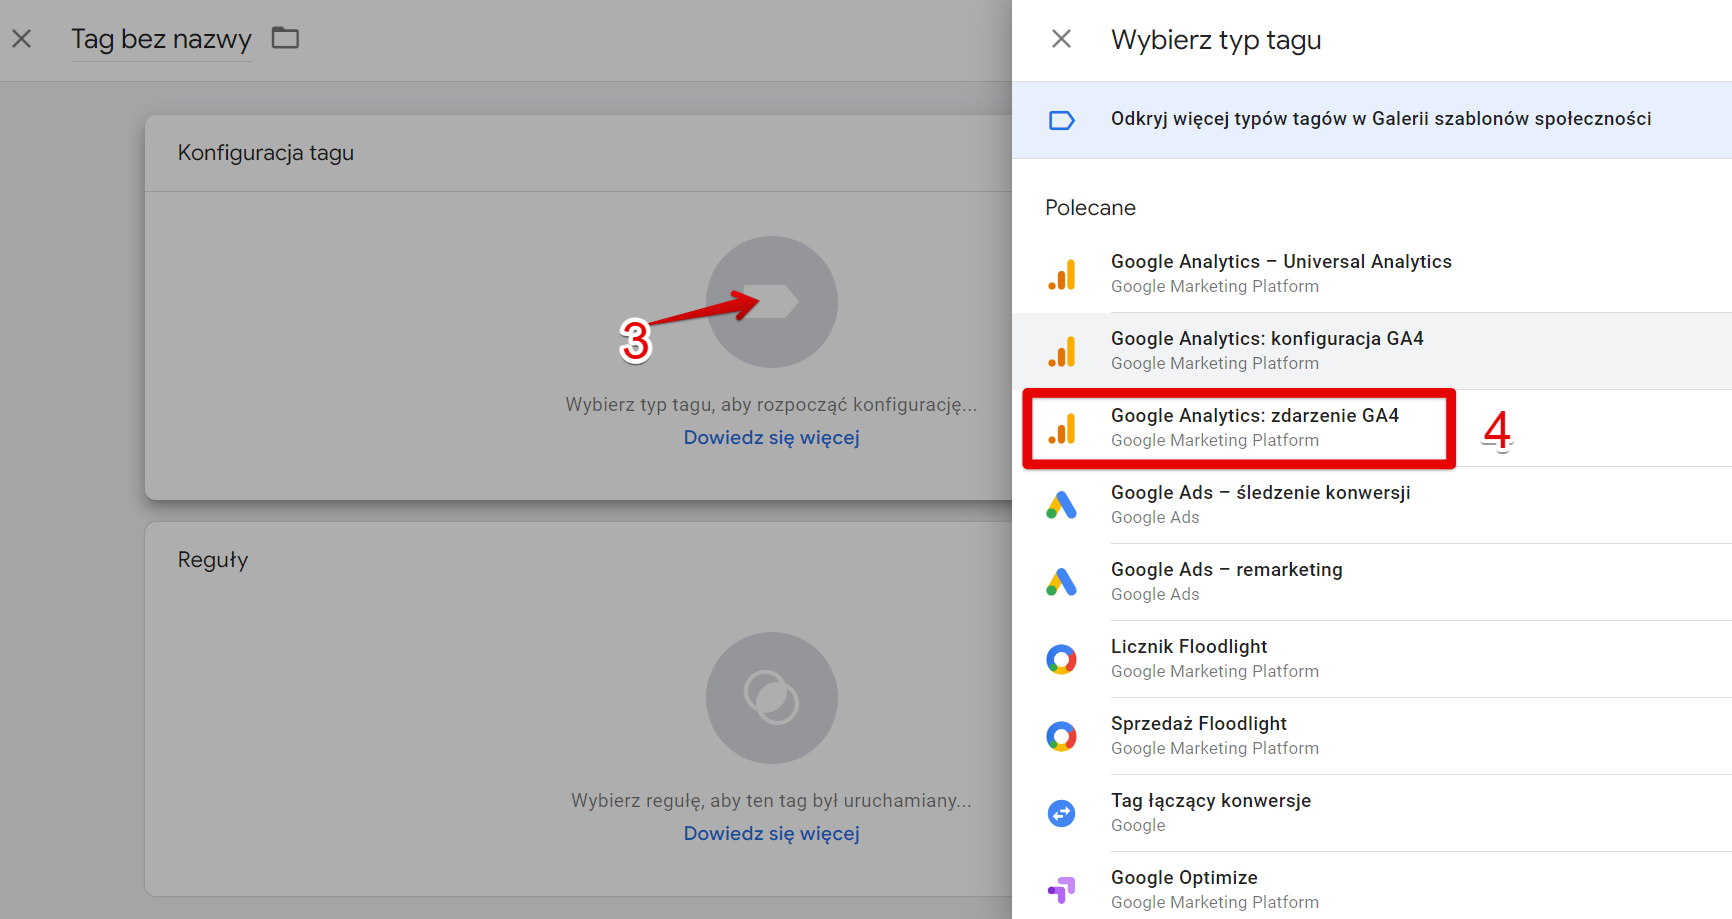1732x919 pixels.
Task: Choose Google Analytics: konfiguracja GA4 tag type
Action: tap(1372, 351)
